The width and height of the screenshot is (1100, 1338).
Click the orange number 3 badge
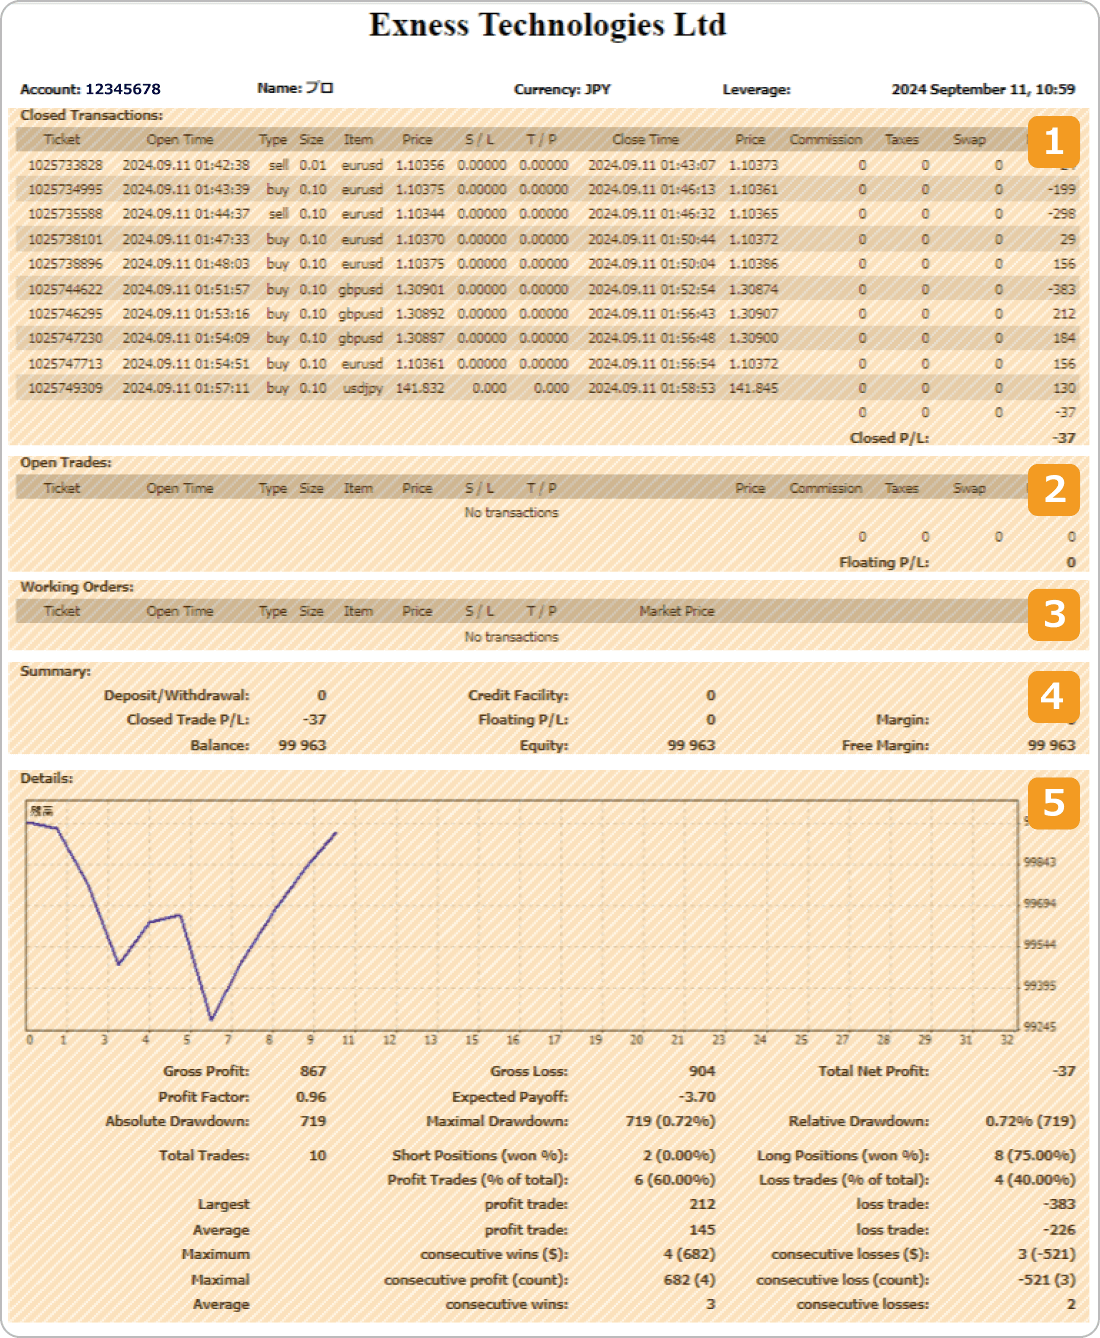pyautogui.click(x=1053, y=614)
